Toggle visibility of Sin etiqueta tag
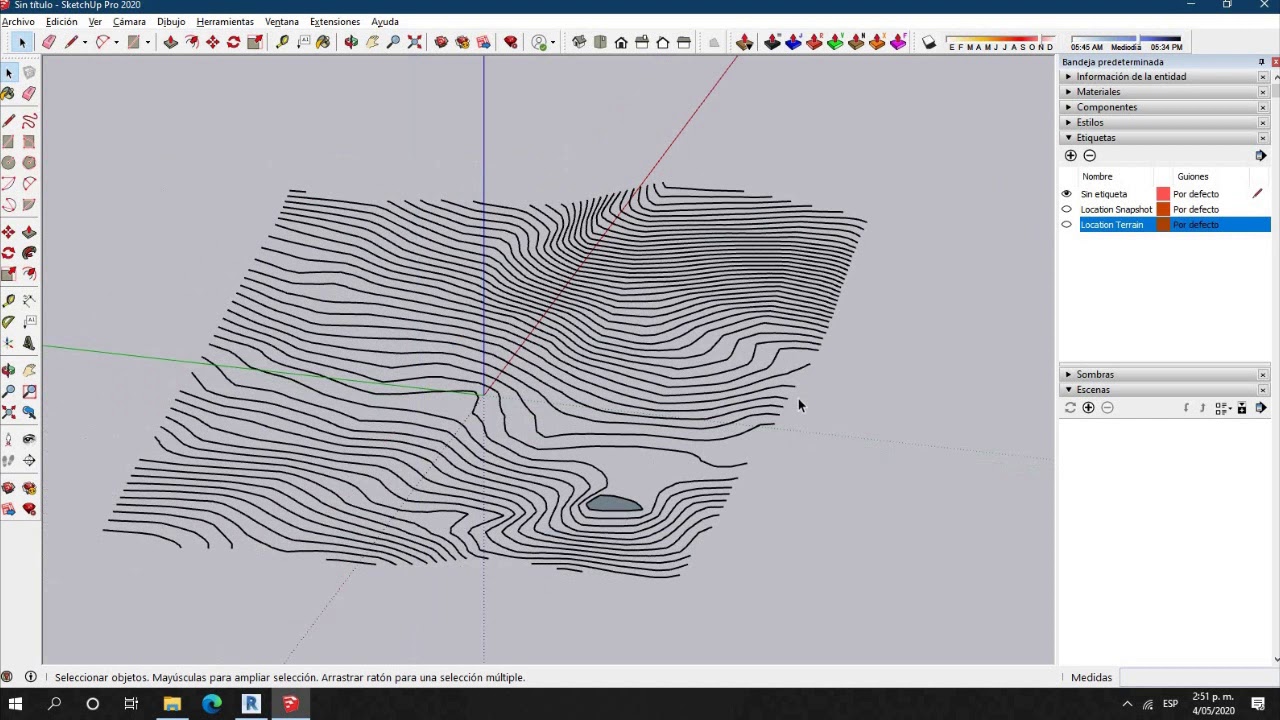This screenshot has width=1280, height=720. [x=1066, y=194]
